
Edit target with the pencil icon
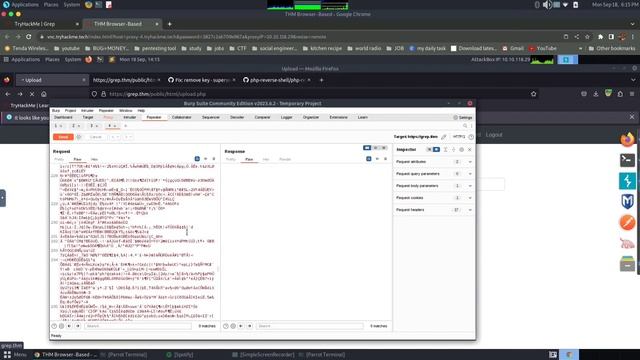[x=444, y=137]
